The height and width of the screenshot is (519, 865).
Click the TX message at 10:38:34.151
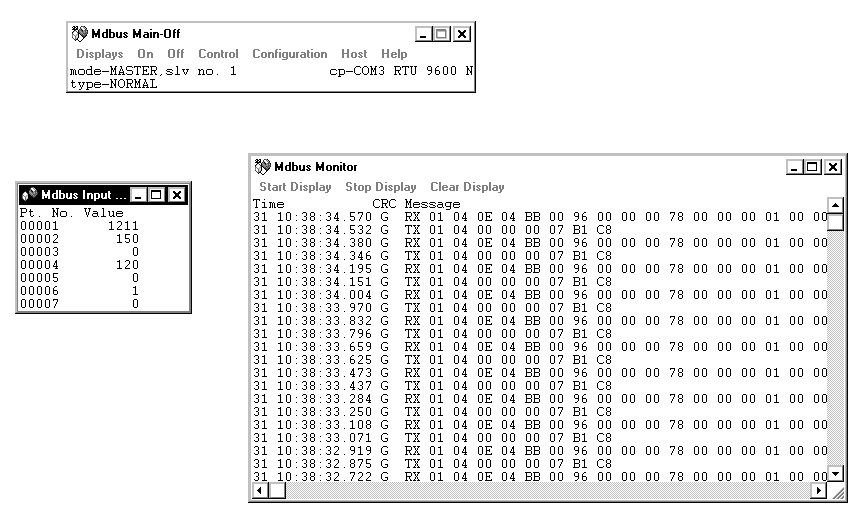[432, 282]
